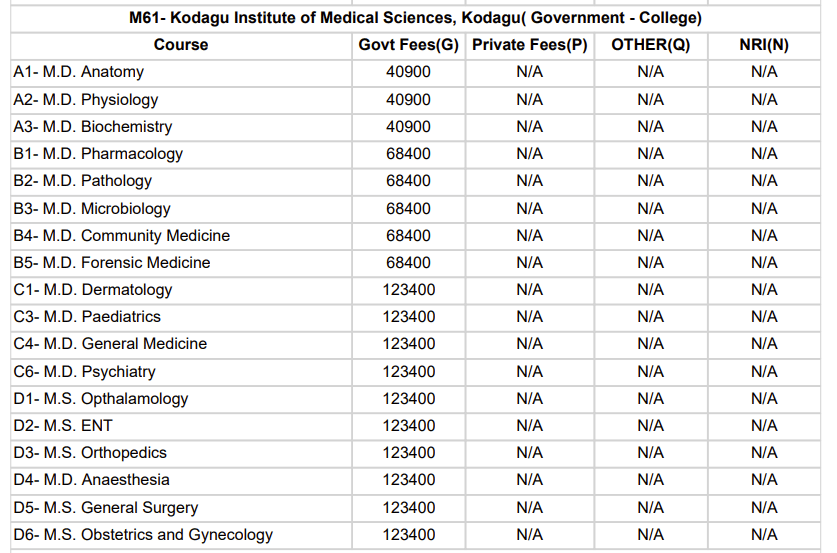This screenshot has width=837, height=553.
Task: Click the Private Fees(P) column header
Action: (529, 45)
